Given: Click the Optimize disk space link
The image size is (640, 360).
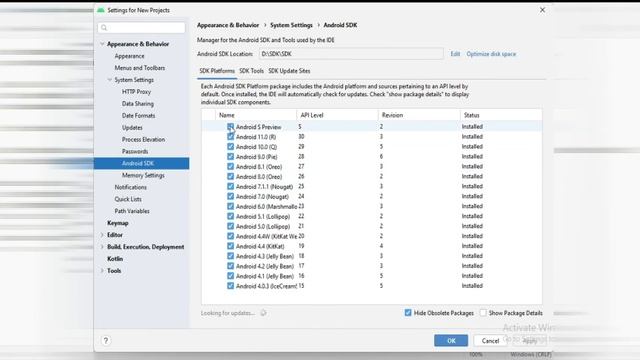Looking at the screenshot, I should [x=491, y=54].
